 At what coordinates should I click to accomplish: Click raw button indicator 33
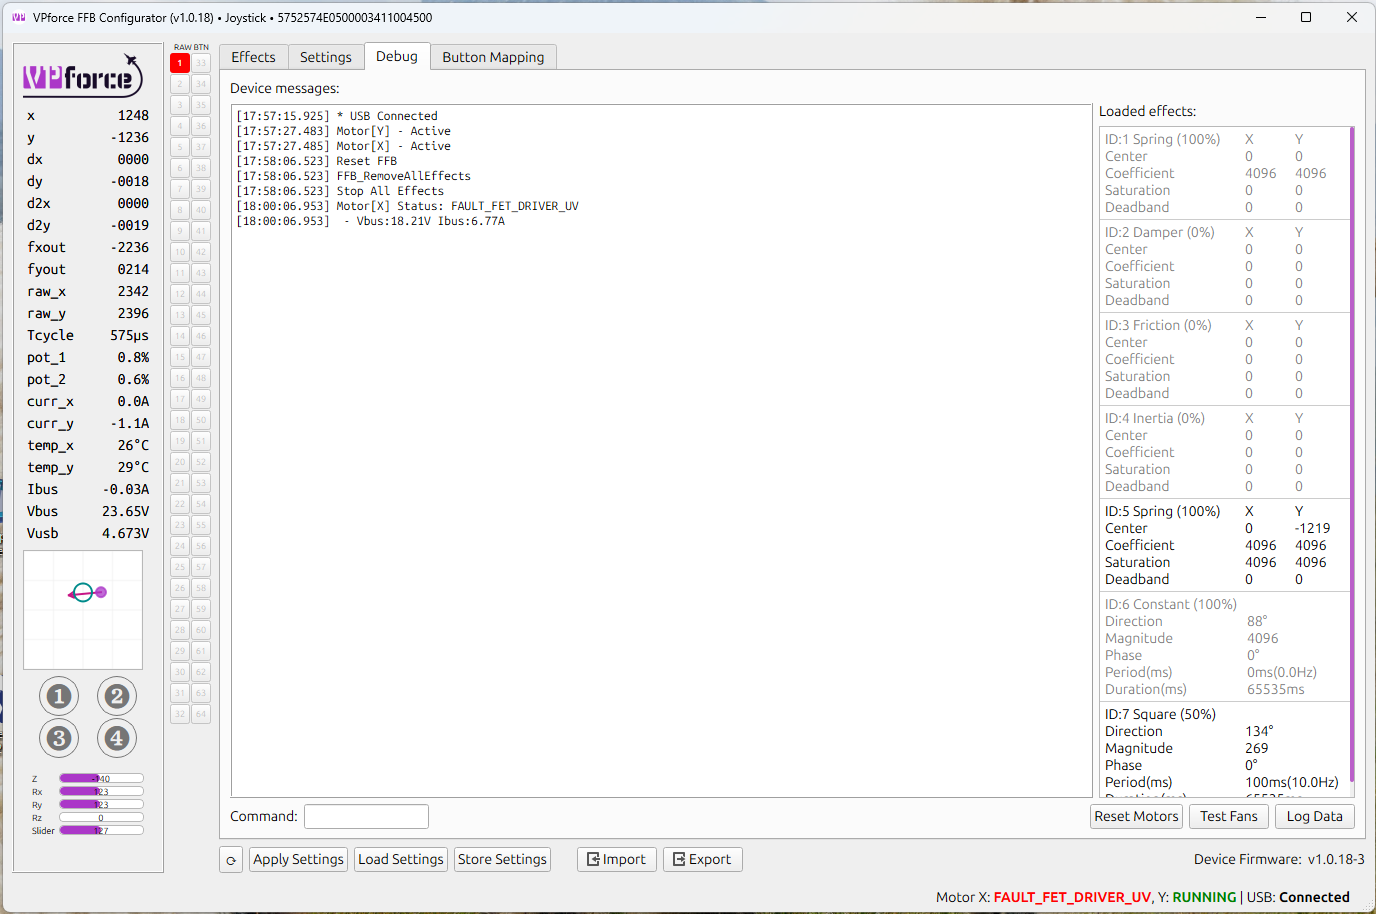click(201, 62)
